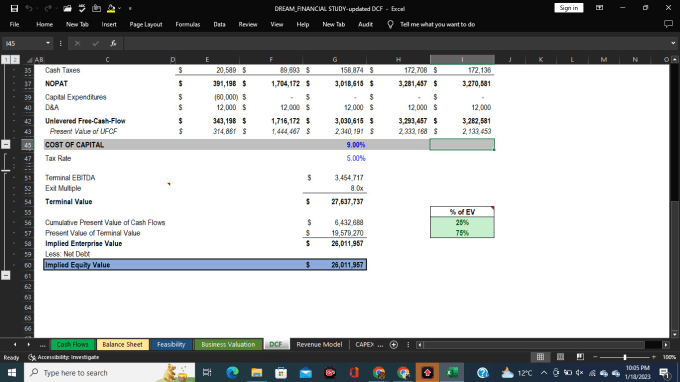Click the Save icon in quick access toolbar

(14, 8)
